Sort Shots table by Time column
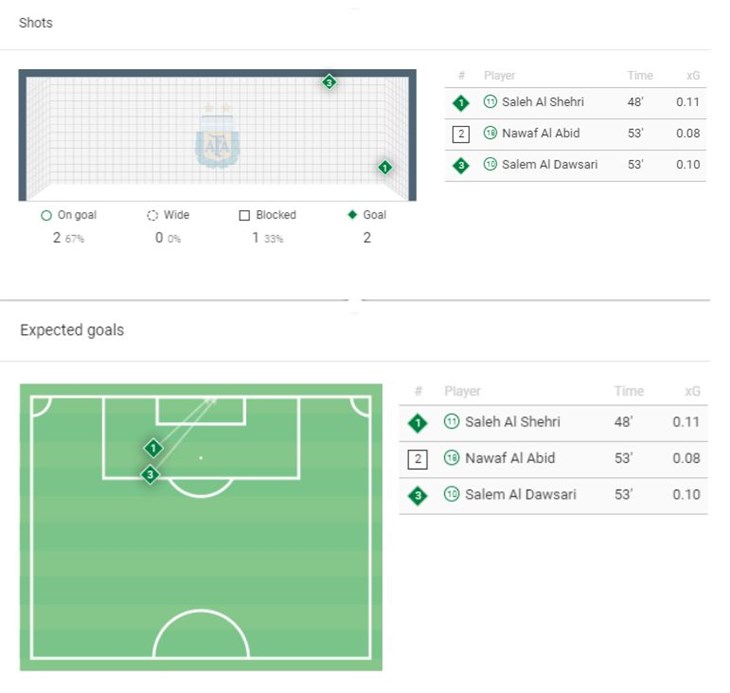The image size is (730, 693). click(x=640, y=76)
